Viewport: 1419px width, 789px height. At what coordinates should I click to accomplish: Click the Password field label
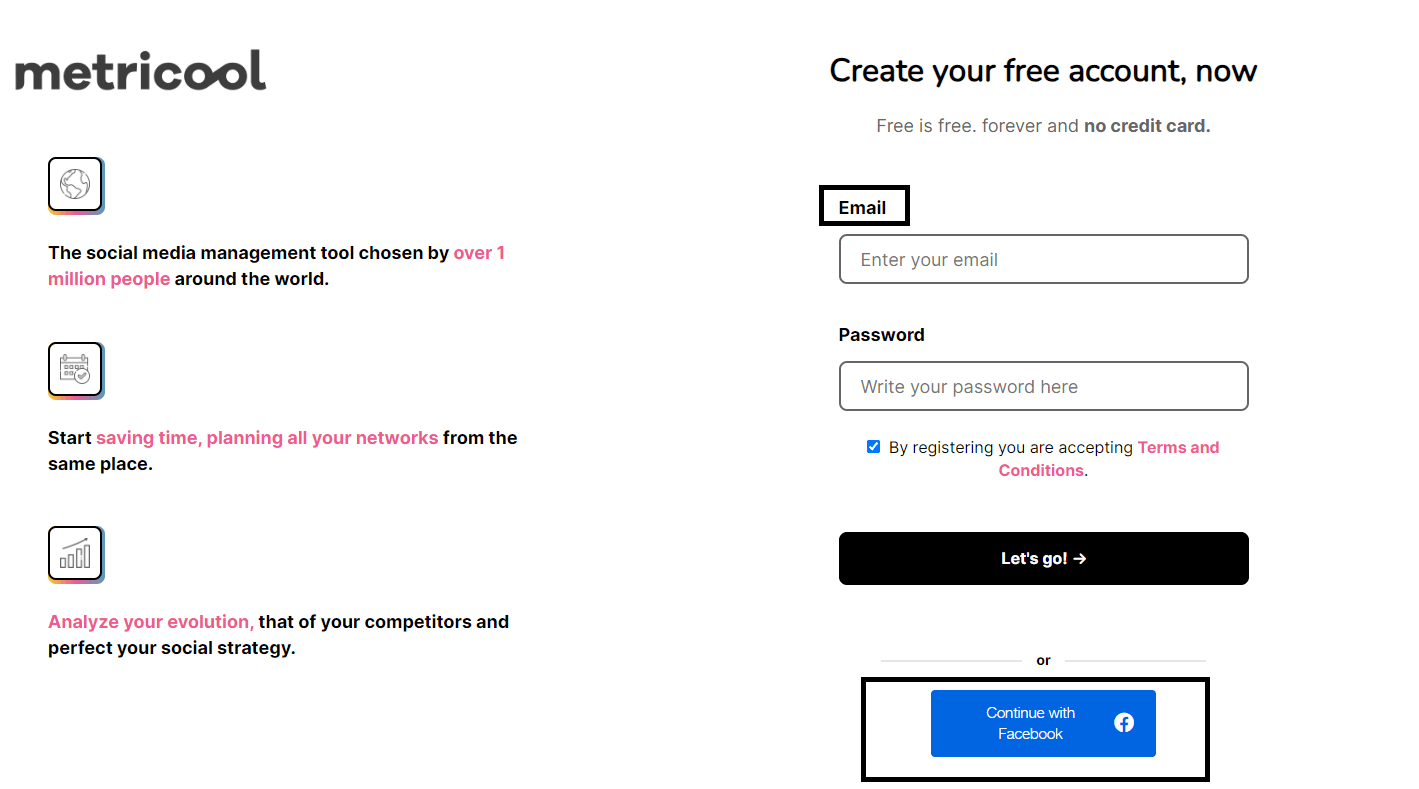click(881, 335)
